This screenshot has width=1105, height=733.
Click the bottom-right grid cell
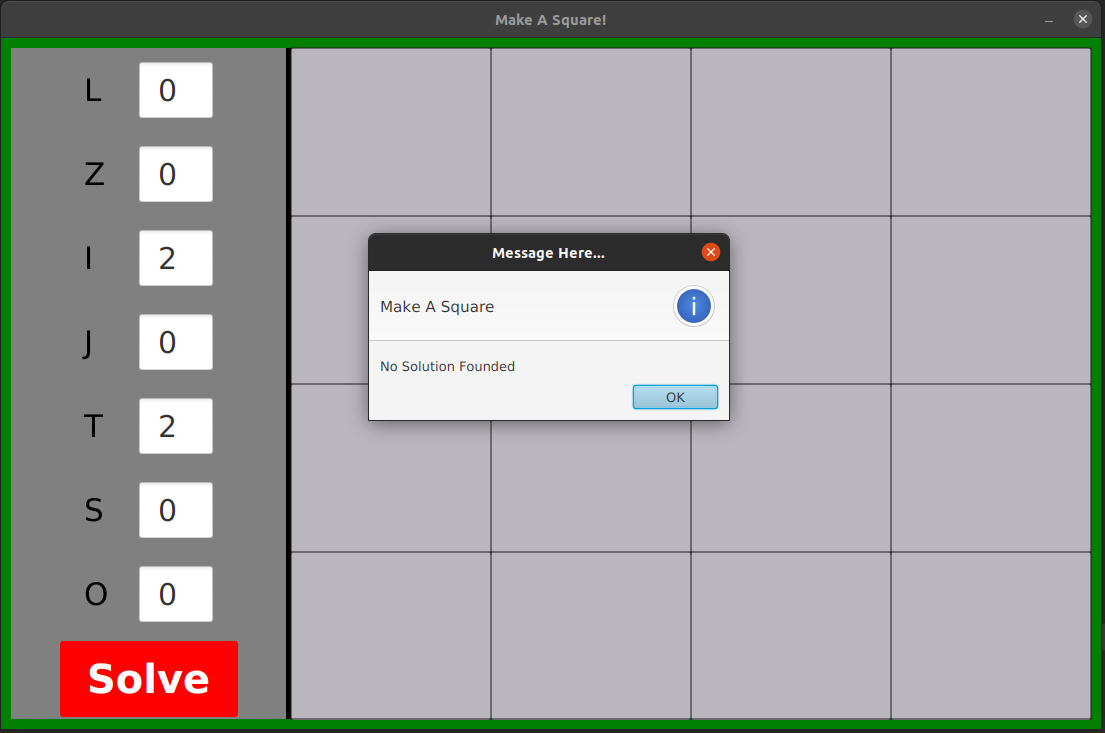990,635
